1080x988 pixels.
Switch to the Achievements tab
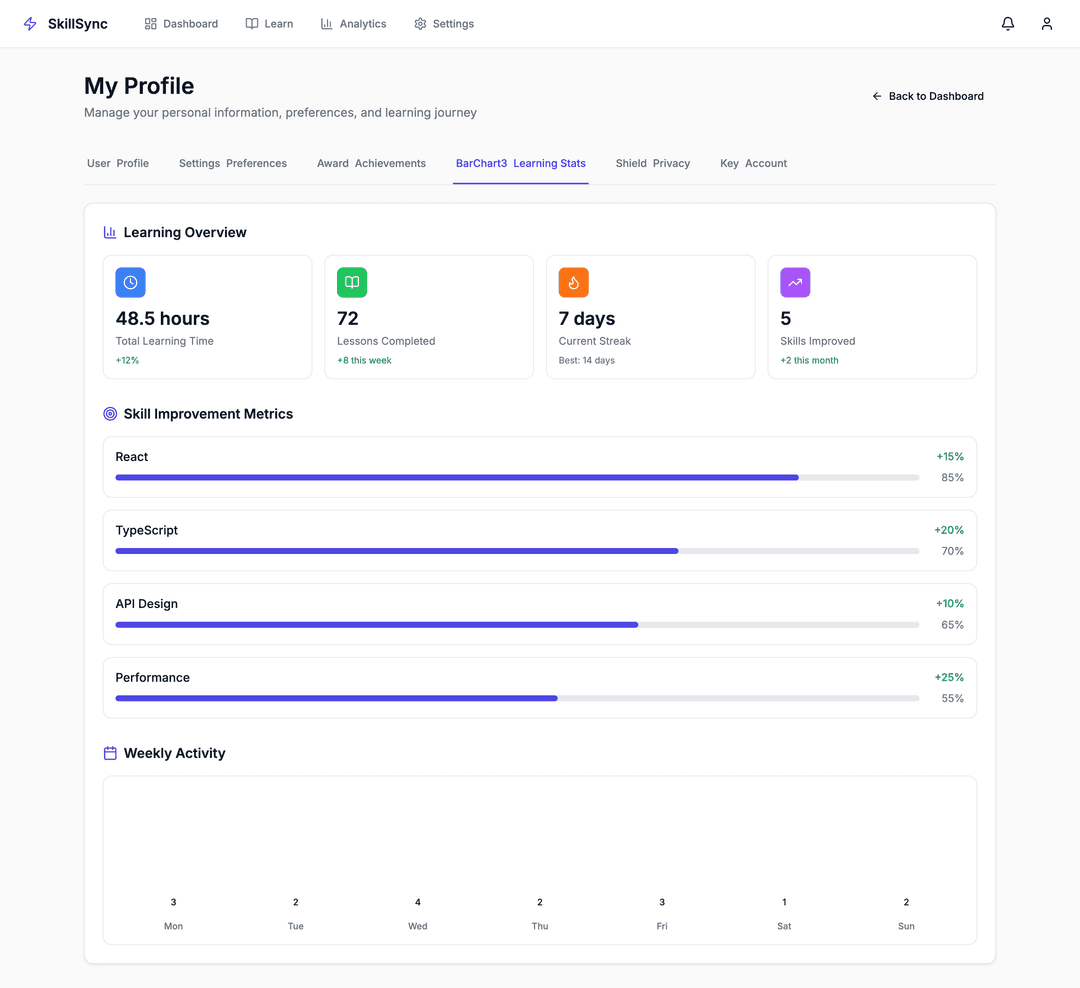pos(371,163)
